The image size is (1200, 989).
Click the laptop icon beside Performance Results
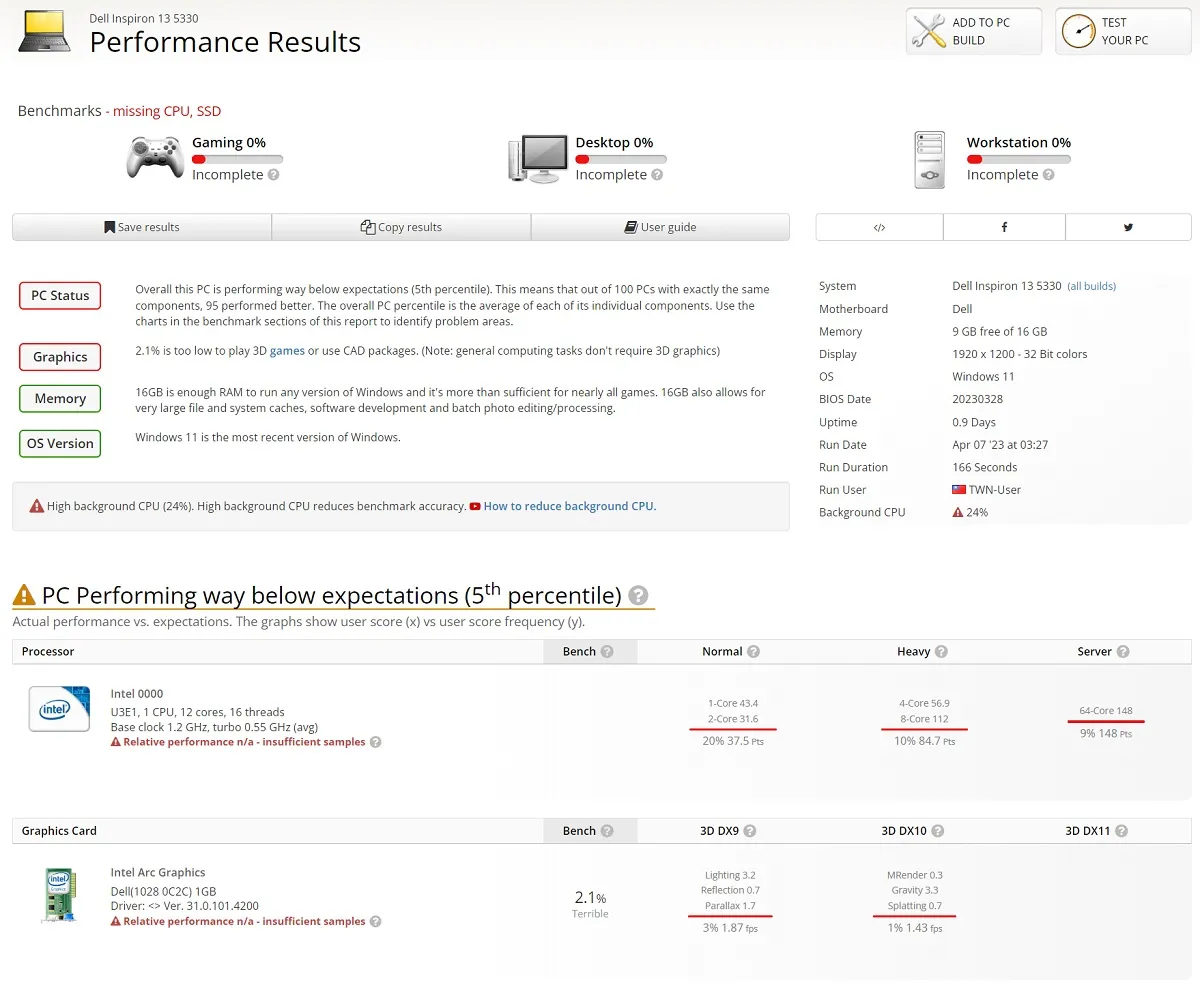45,32
